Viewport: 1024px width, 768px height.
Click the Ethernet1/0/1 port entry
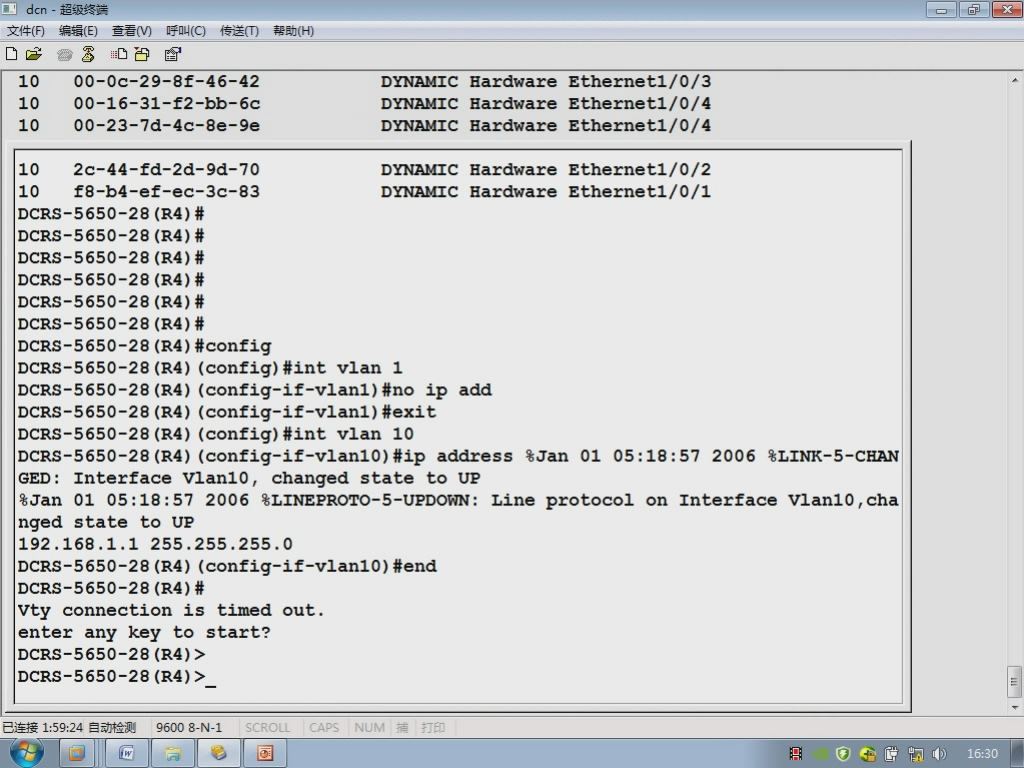pos(639,192)
